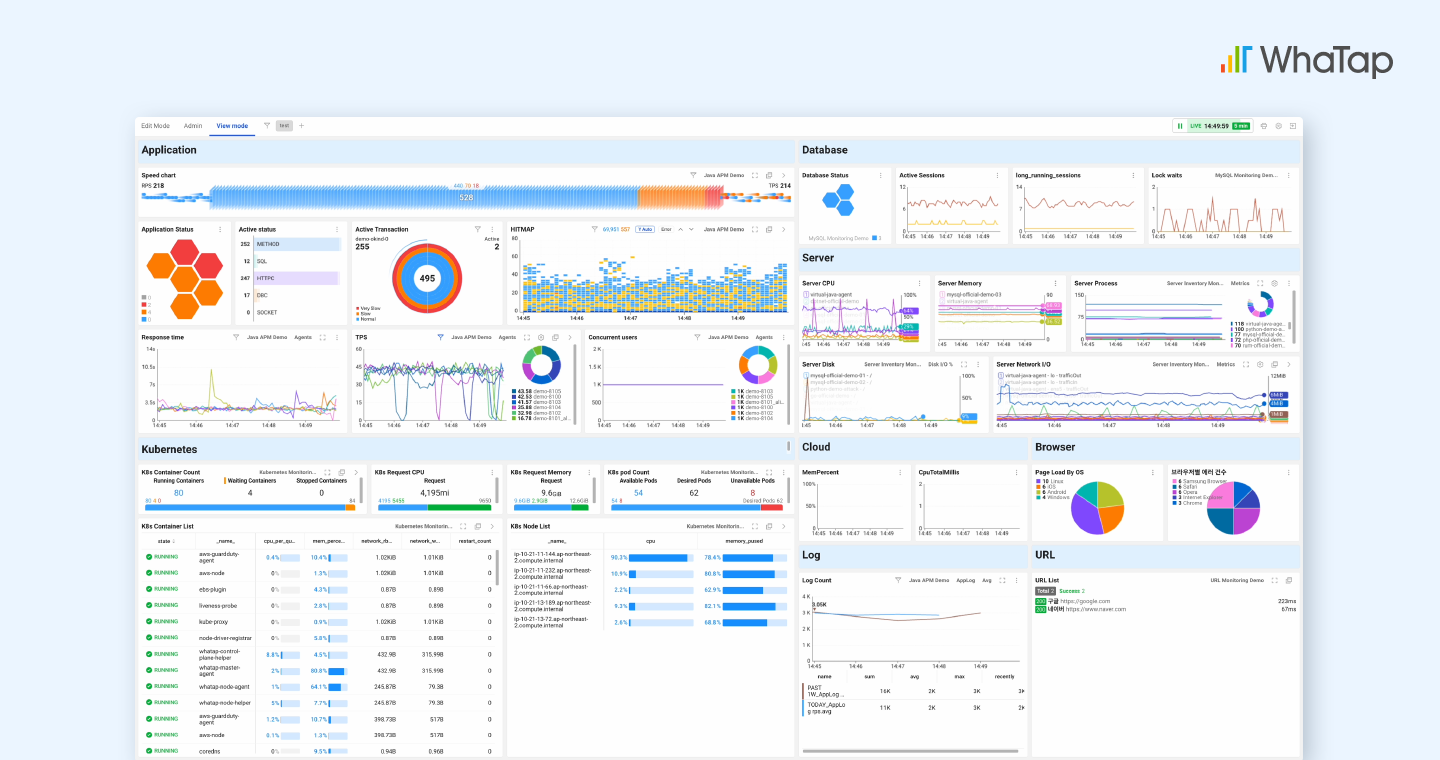
Task: Click the cpu bar showing 90.3% in K8s Node List
Action: 660,557
